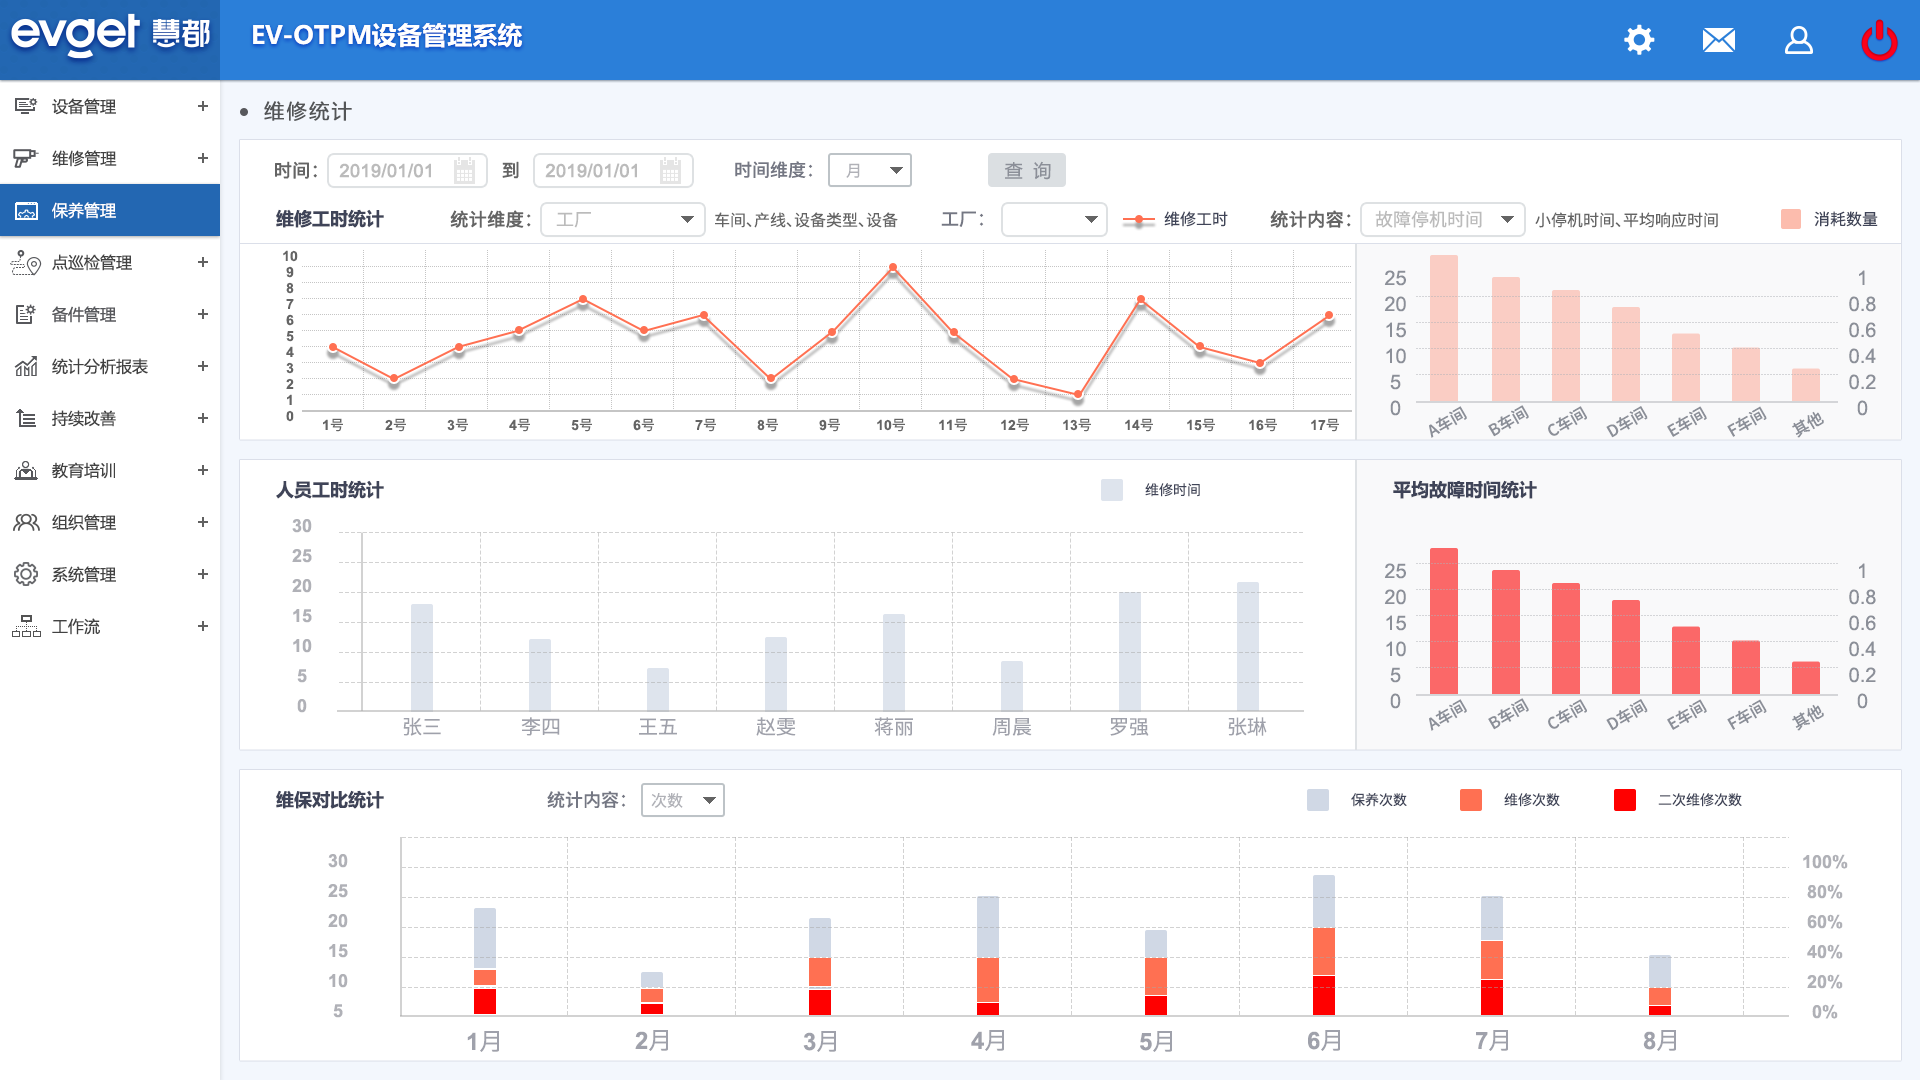Toggle 维修工时 line legend
This screenshot has height=1080, width=1920.
(1139, 220)
